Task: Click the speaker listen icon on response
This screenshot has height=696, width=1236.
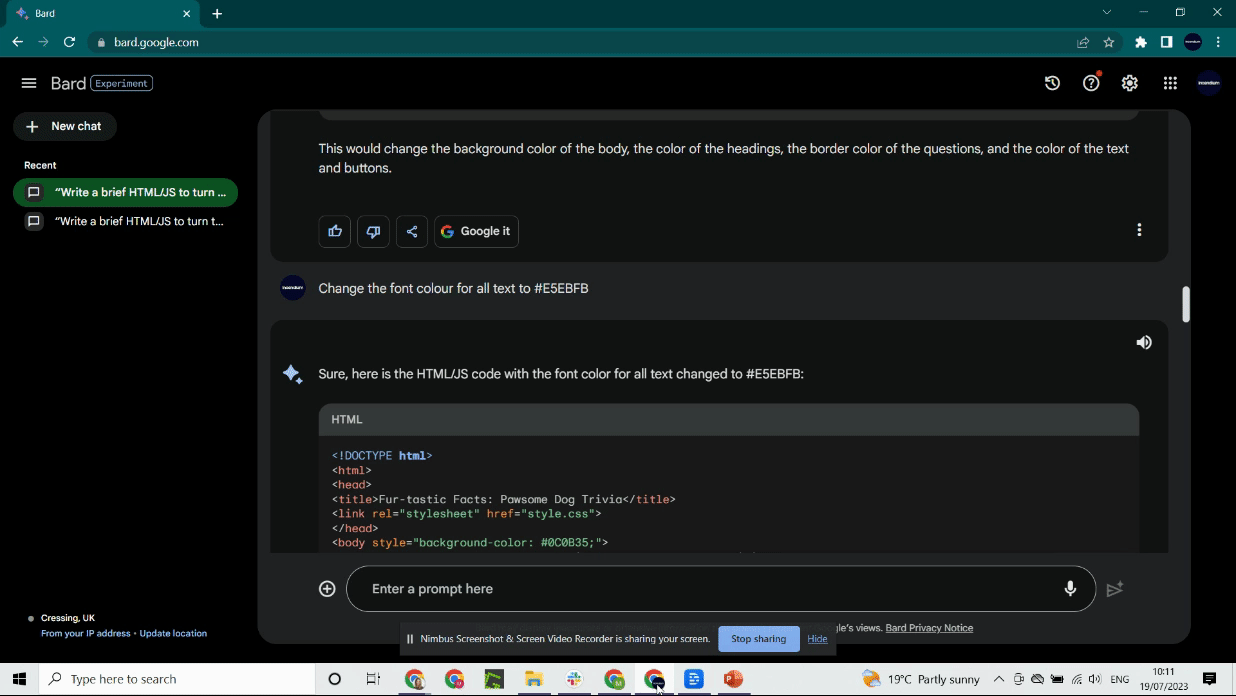Action: [1144, 342]
